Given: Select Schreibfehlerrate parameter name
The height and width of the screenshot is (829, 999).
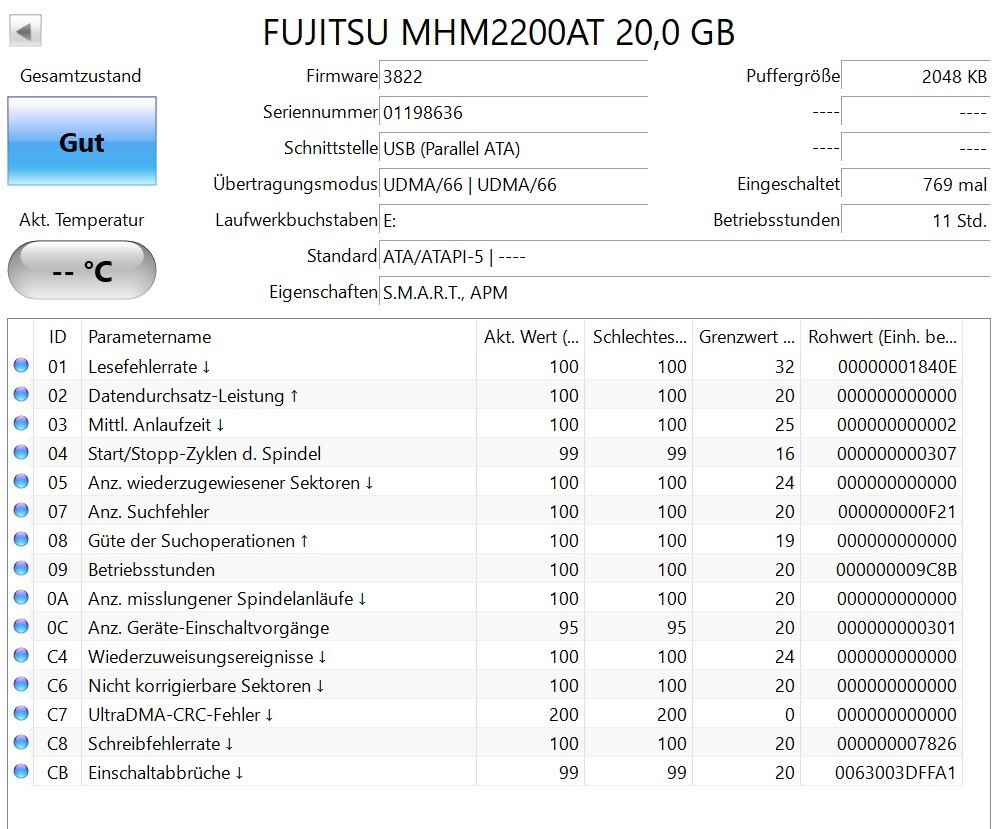Looking at the screenshot, I should coord(161,744).
